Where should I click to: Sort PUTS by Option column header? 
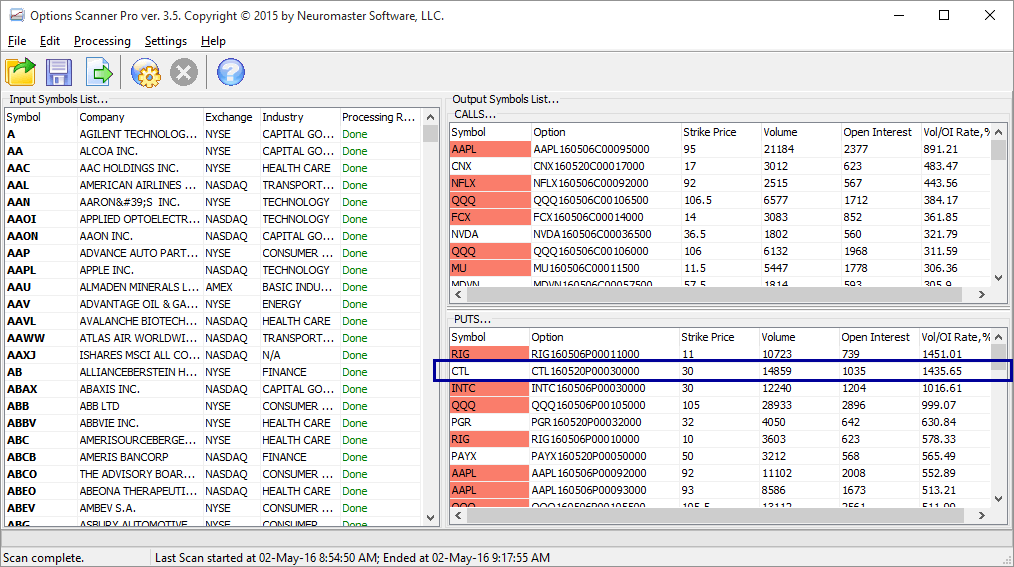coord(604,337)
